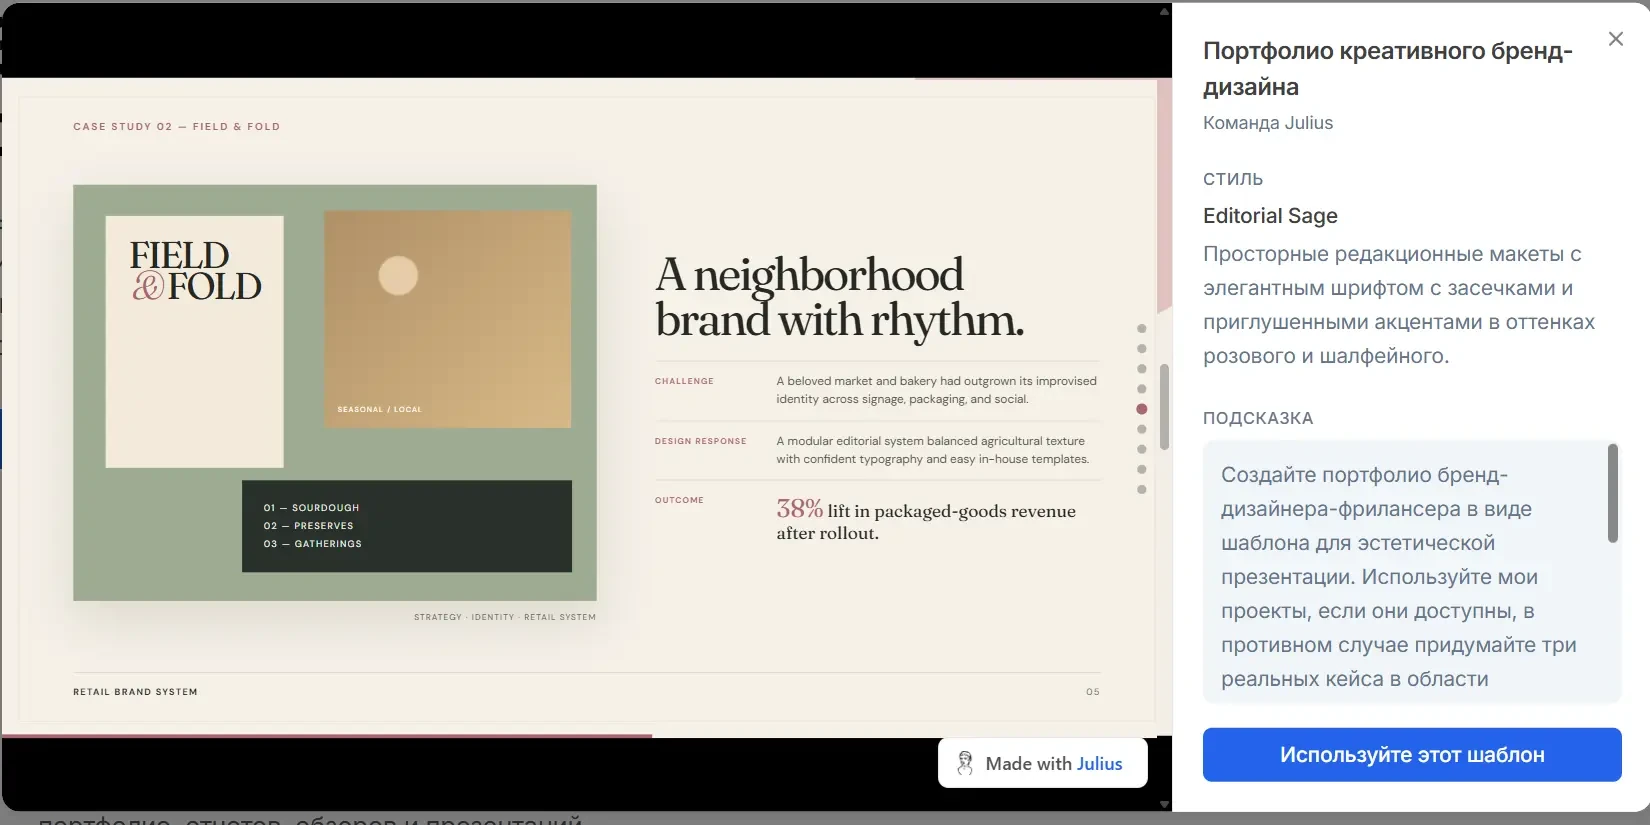
Task: Click the tan Seasonal / Local square
Action: [448, 319]
